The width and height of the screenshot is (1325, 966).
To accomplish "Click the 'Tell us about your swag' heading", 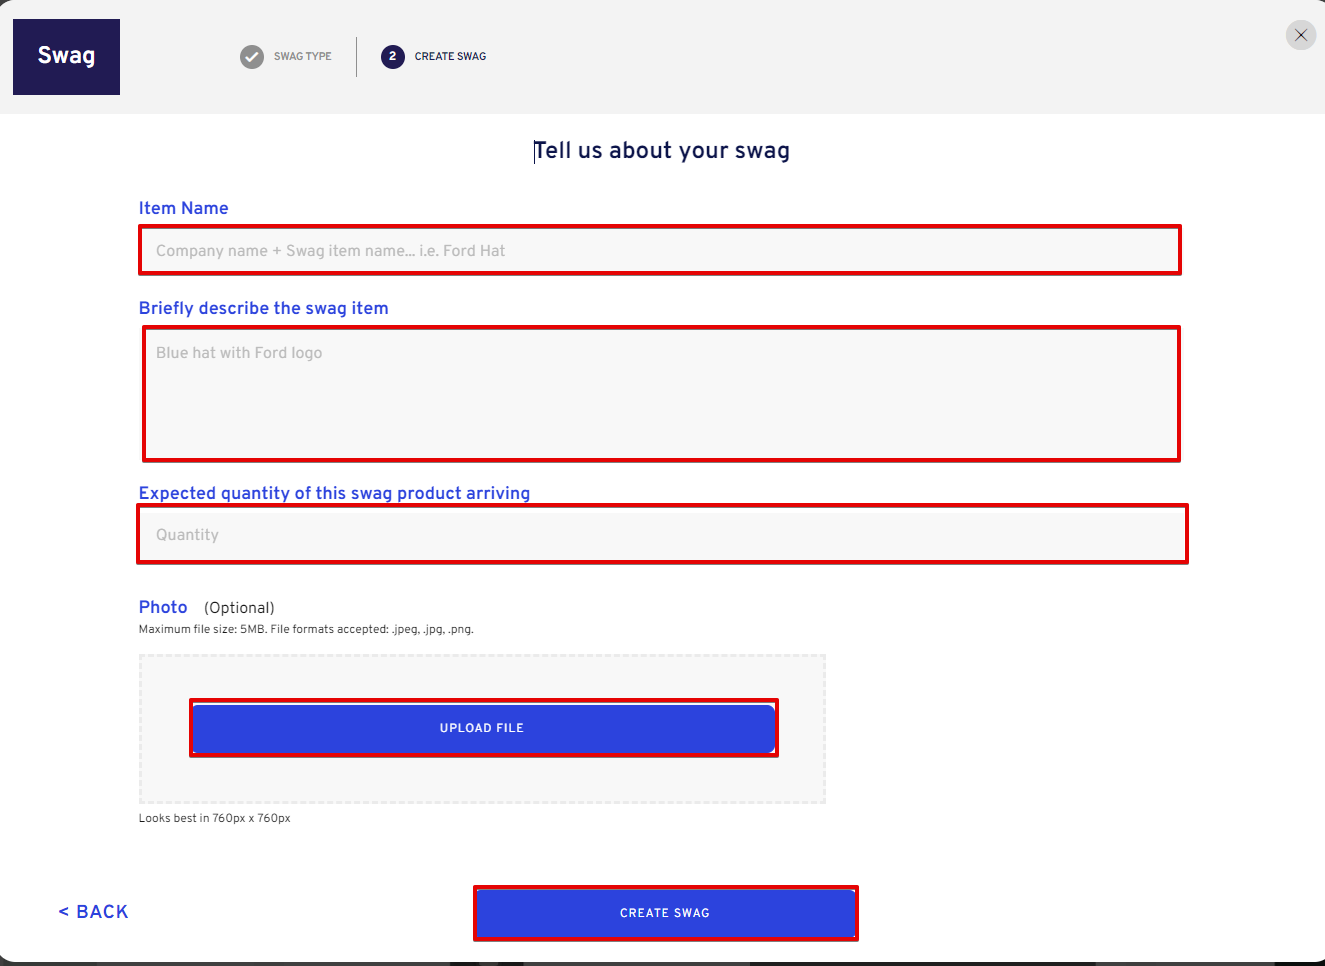I will point(662,151).
